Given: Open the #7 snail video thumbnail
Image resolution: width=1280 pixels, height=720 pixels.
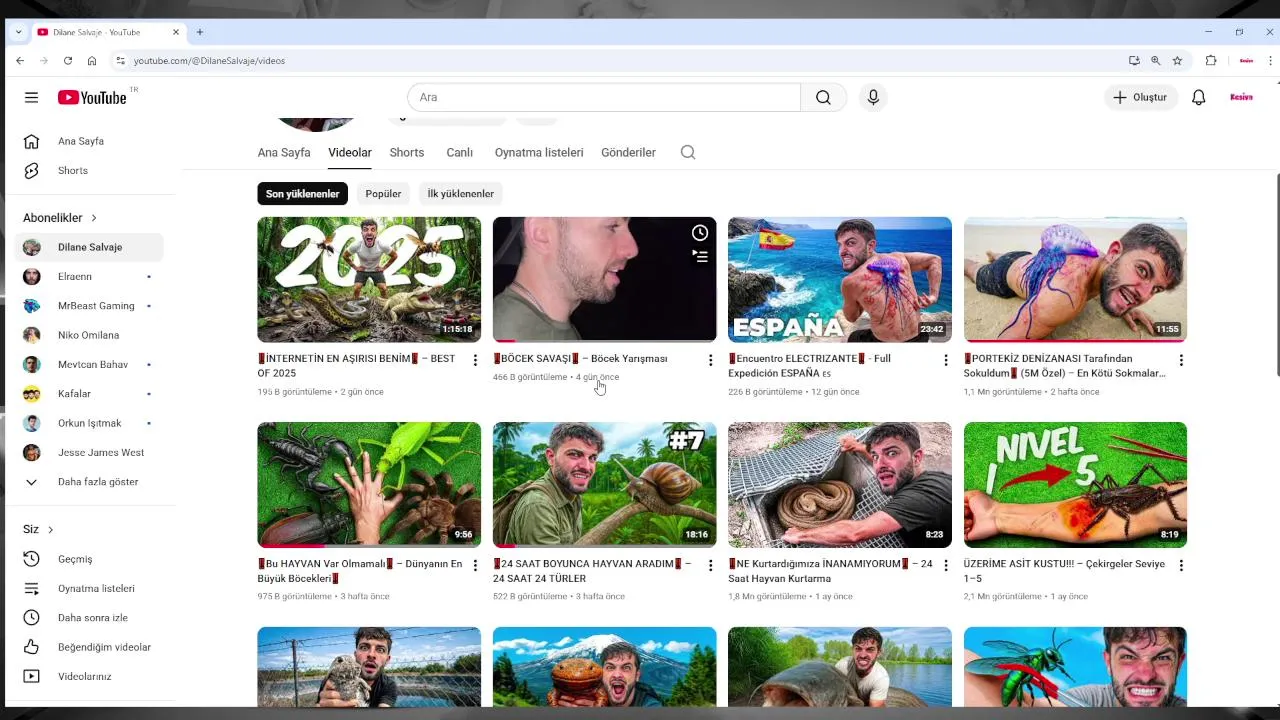Looking at the screenshot, I should [x=604, y=484].
